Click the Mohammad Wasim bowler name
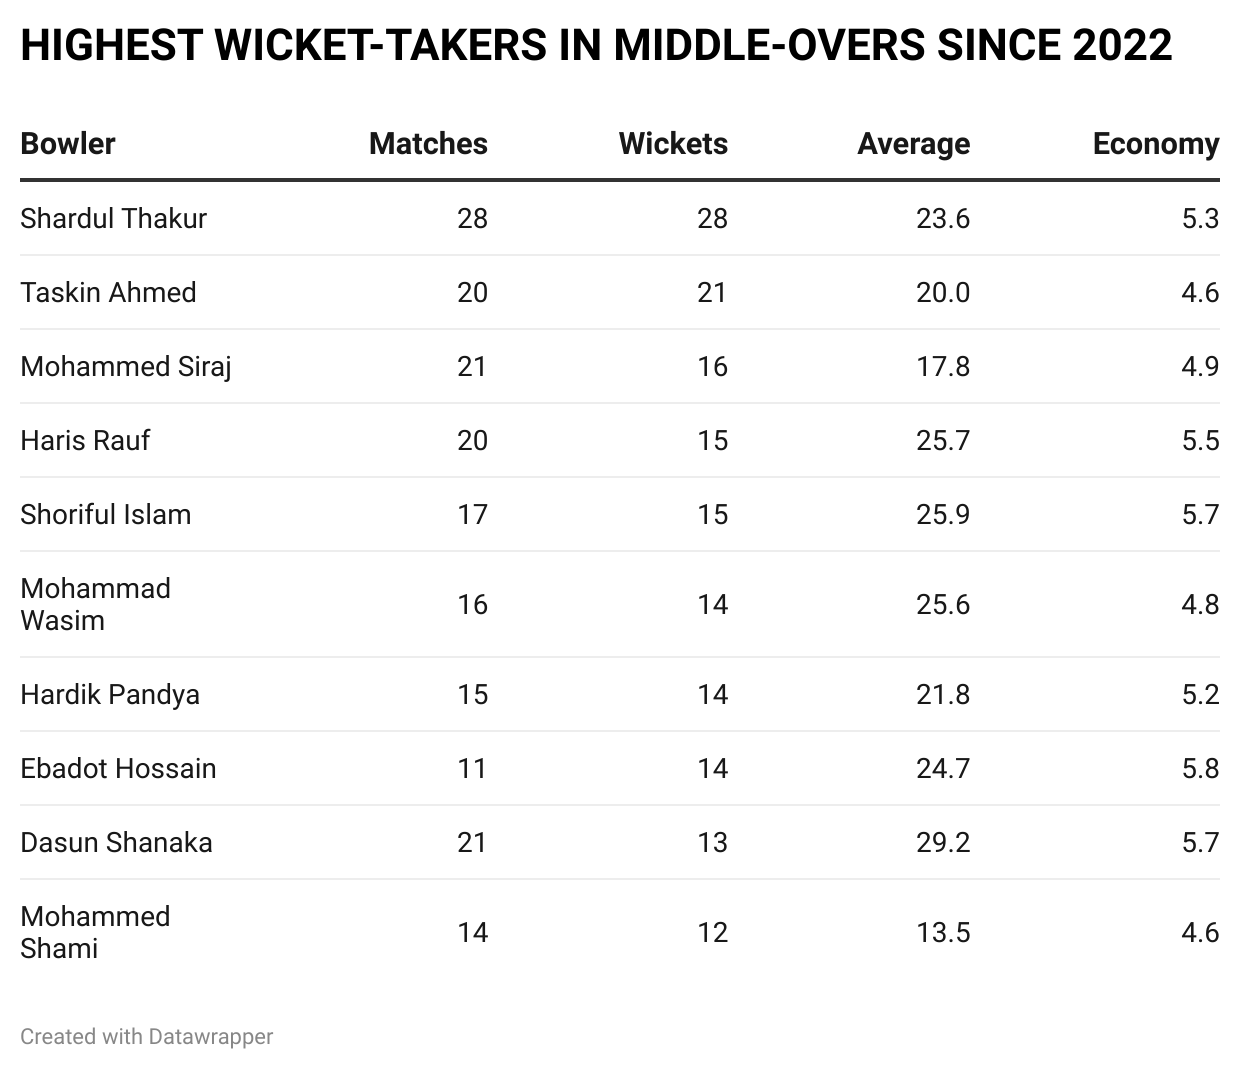Viewport: 1240px width, 1070px height. (x=95, y=604)
